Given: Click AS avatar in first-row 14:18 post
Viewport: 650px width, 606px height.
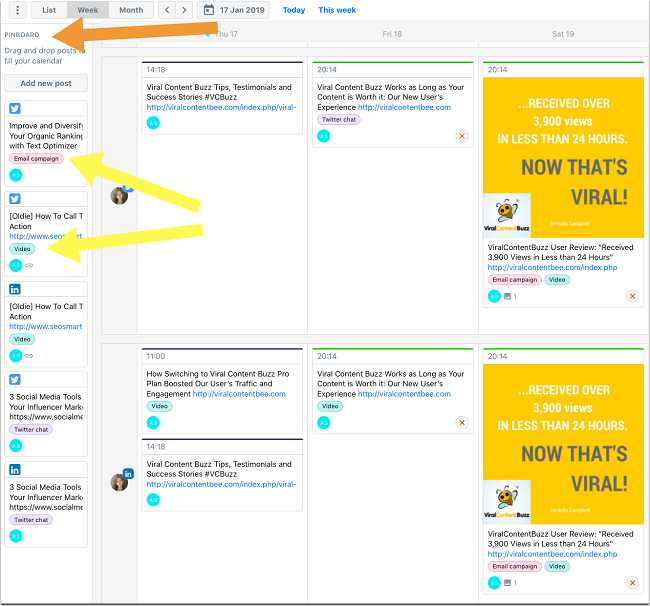Looking at the screenshot, I should 153,123.
